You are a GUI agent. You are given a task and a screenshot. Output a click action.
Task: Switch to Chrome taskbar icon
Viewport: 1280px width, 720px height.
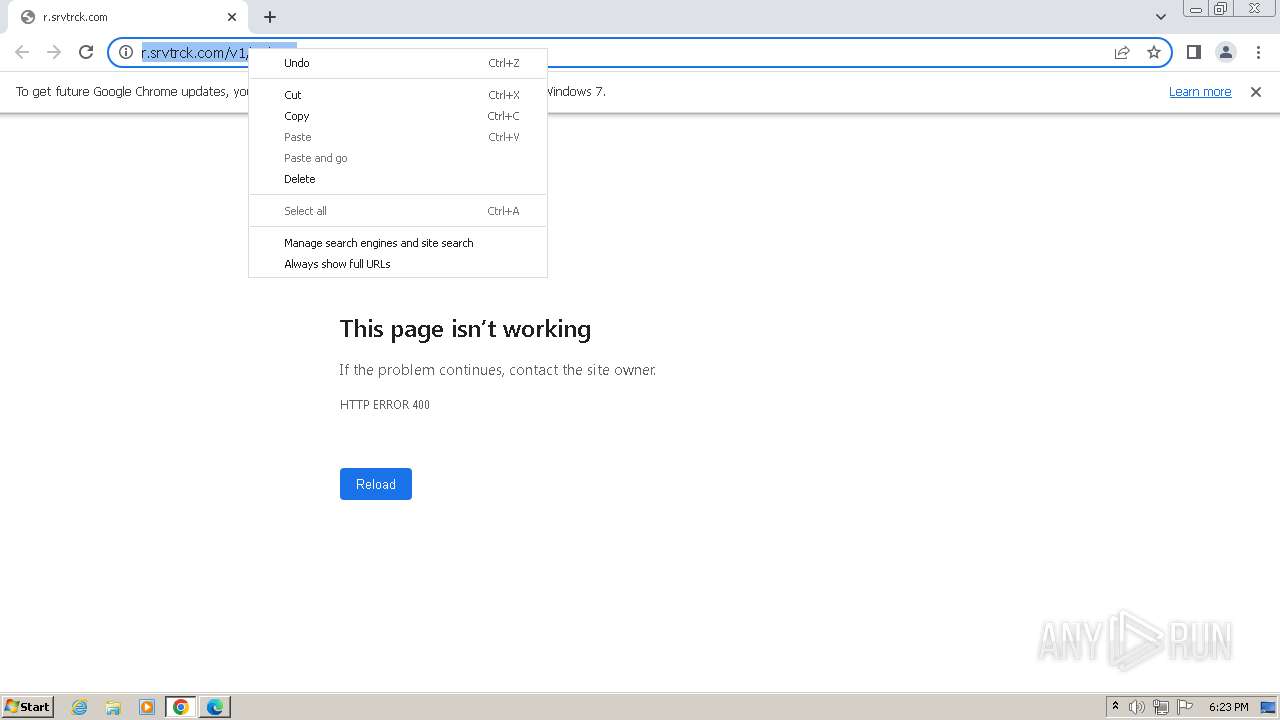click(x=181, y=707)
